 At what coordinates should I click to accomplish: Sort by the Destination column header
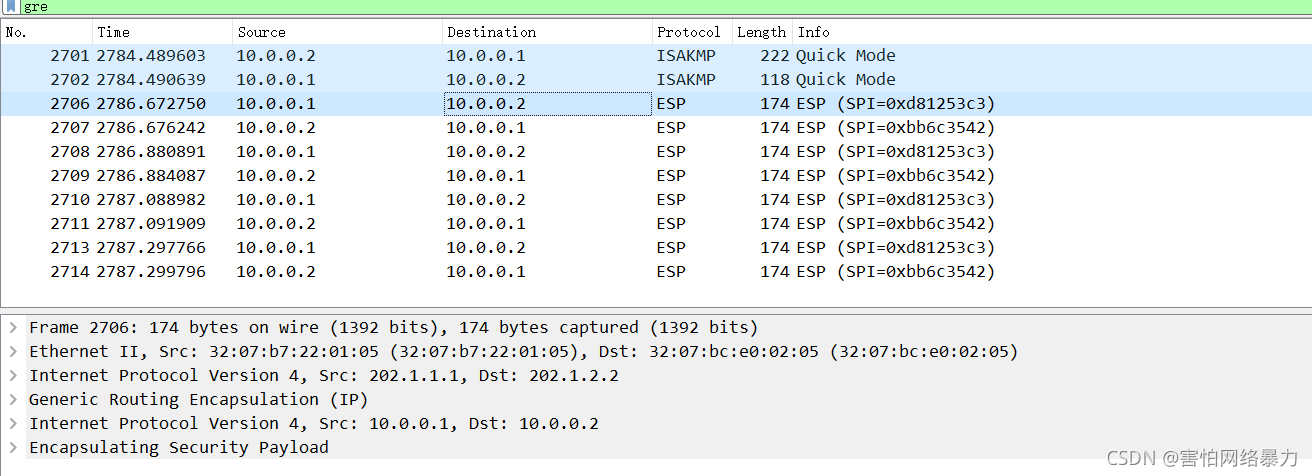click(548, 32)
